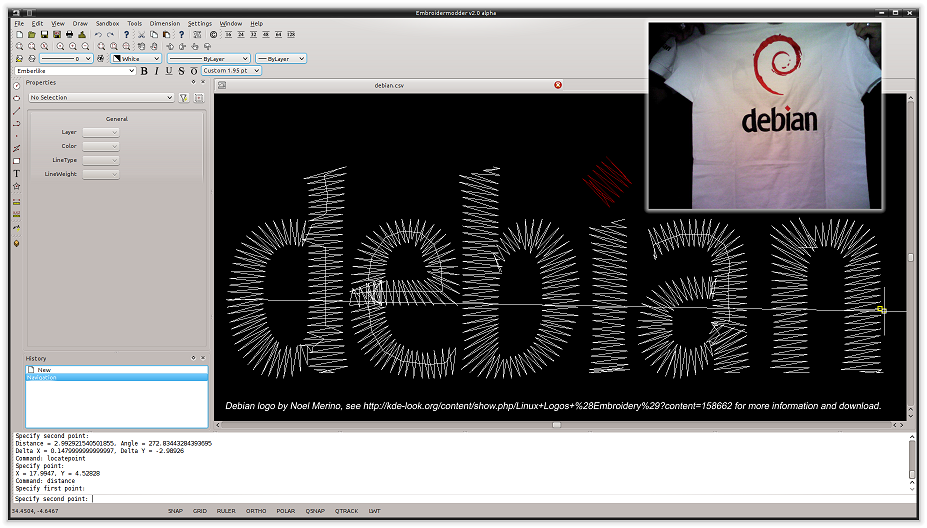Set icon size to 16
The width and height of the screenshot is (927, 528).
pos(229,35)
